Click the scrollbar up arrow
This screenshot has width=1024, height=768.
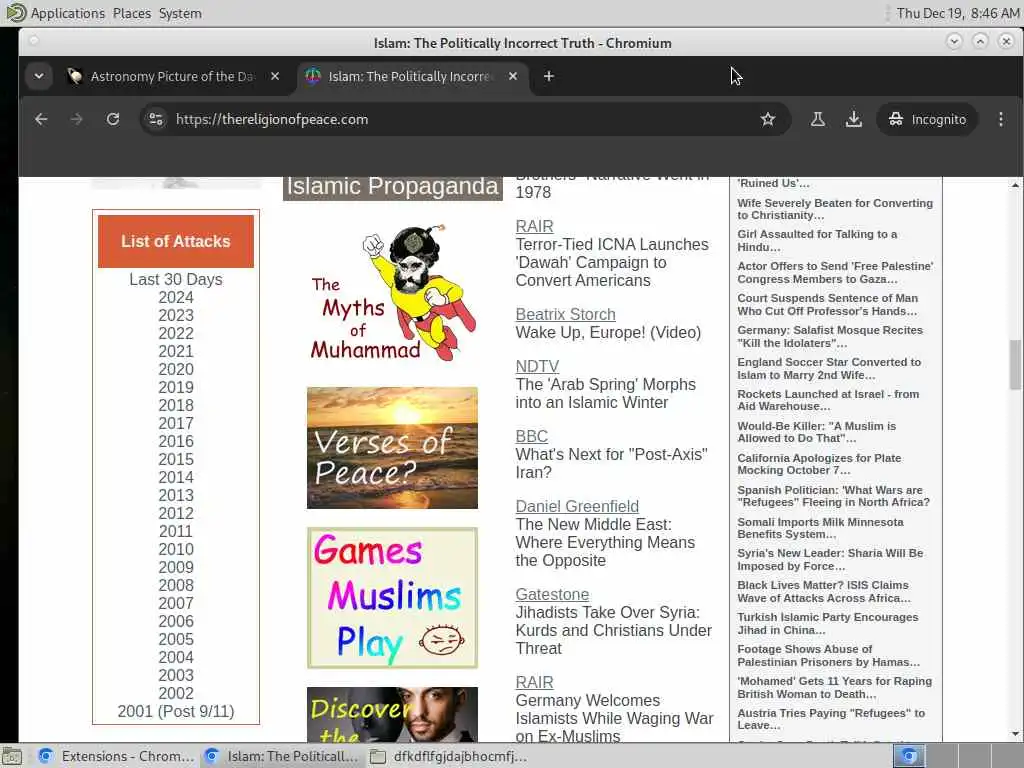tap(1016, 185)
